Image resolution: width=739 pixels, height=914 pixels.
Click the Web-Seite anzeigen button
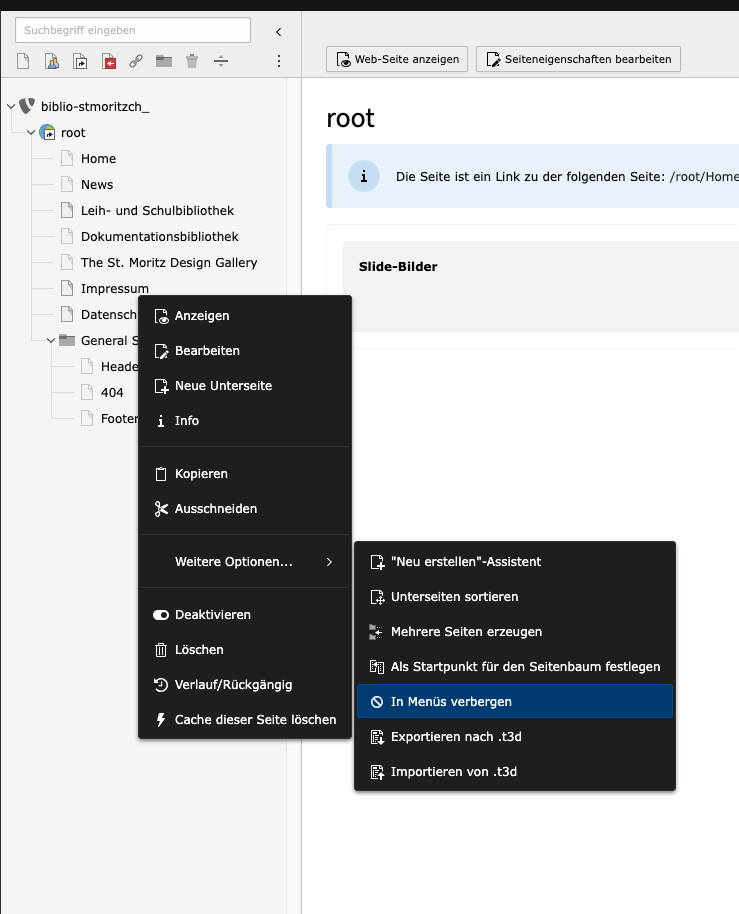tap(397, 59)
